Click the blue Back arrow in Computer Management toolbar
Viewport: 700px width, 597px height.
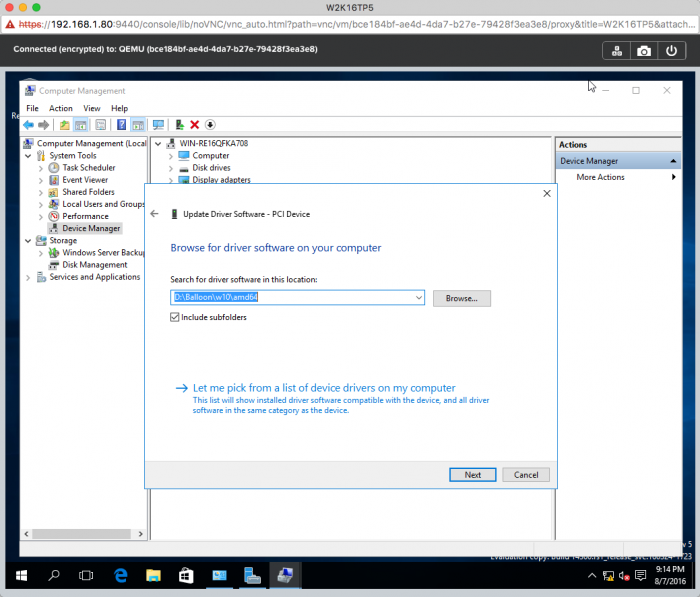[x=29, y=125]
